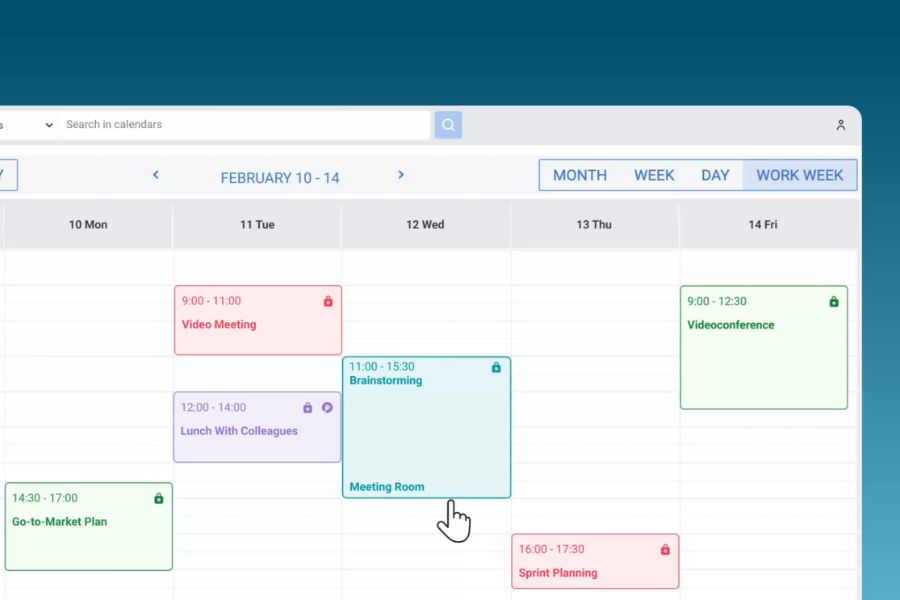The image size is (900, 600).
Task: Select the 11 Tue column header
Action: click(x=257, y=224)
